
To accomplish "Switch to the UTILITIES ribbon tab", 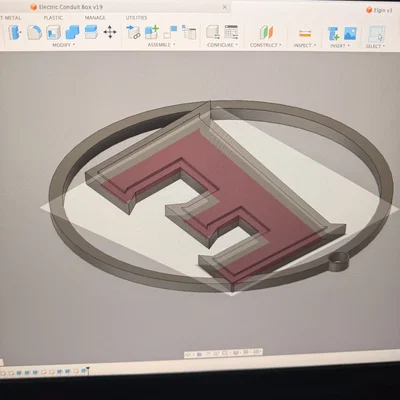I will click(x=136, y=18).
